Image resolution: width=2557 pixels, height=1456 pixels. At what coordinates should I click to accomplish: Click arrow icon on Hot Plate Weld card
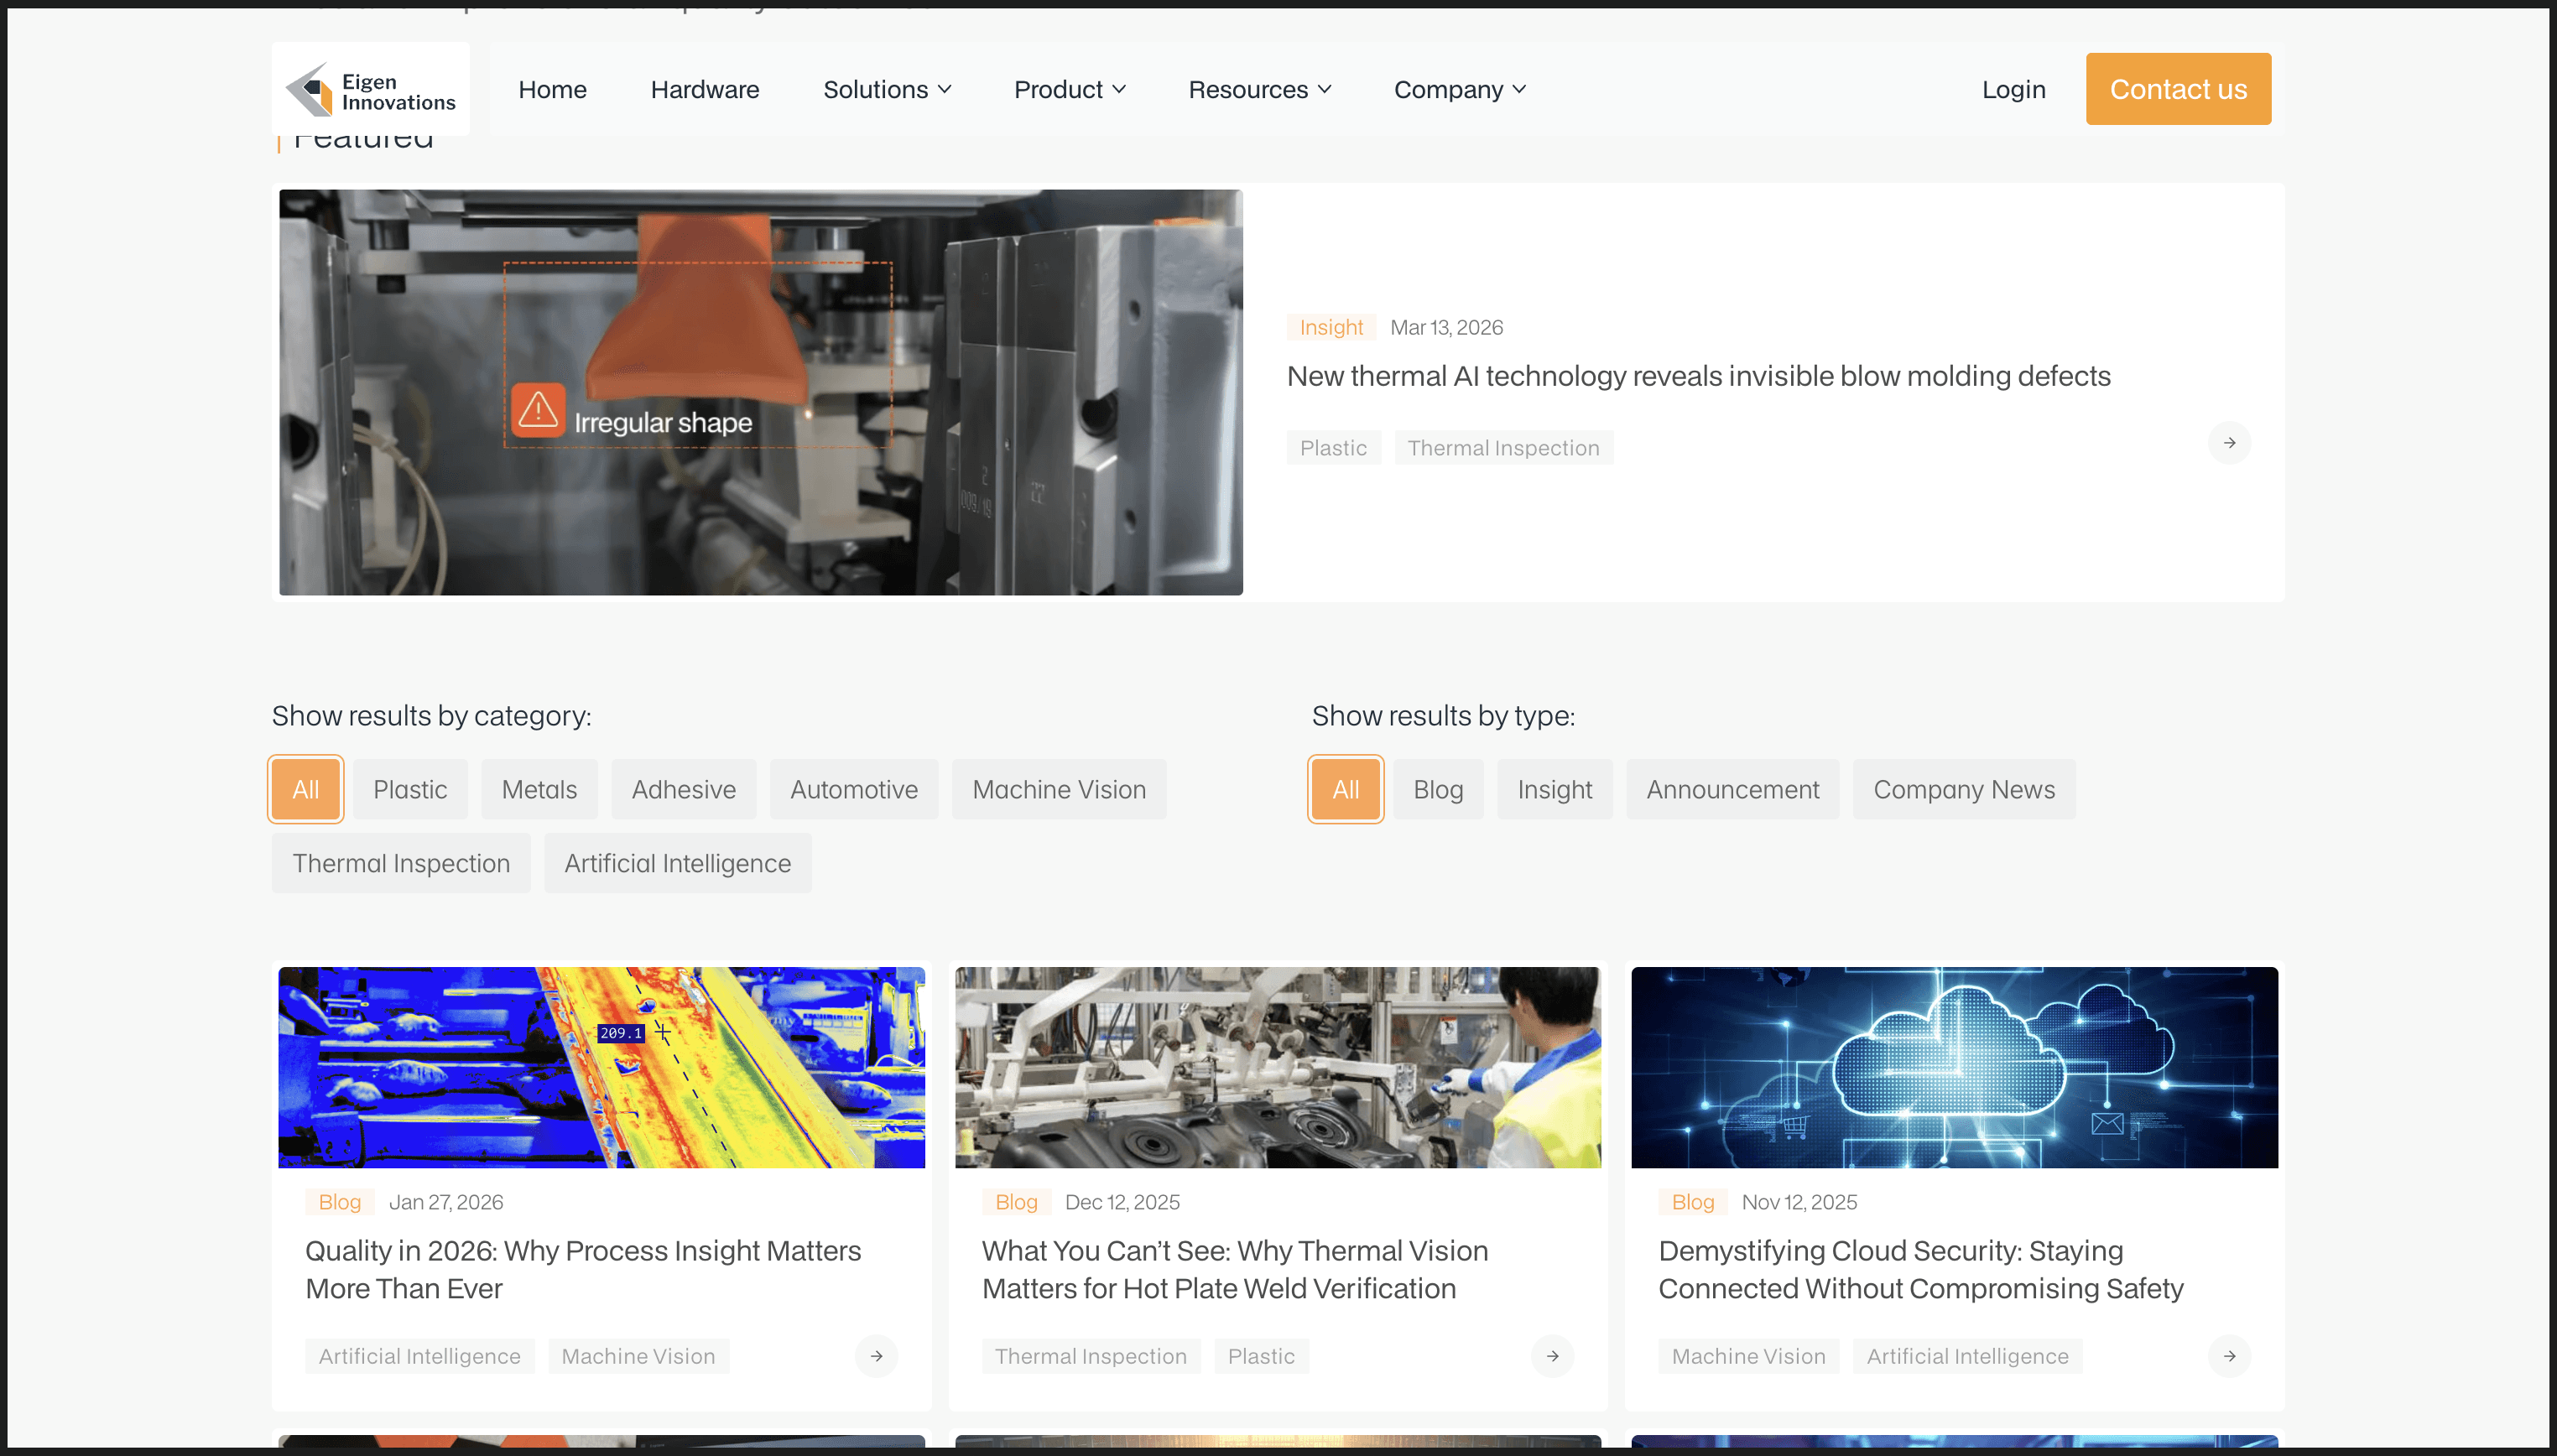pos(1552,1356)
